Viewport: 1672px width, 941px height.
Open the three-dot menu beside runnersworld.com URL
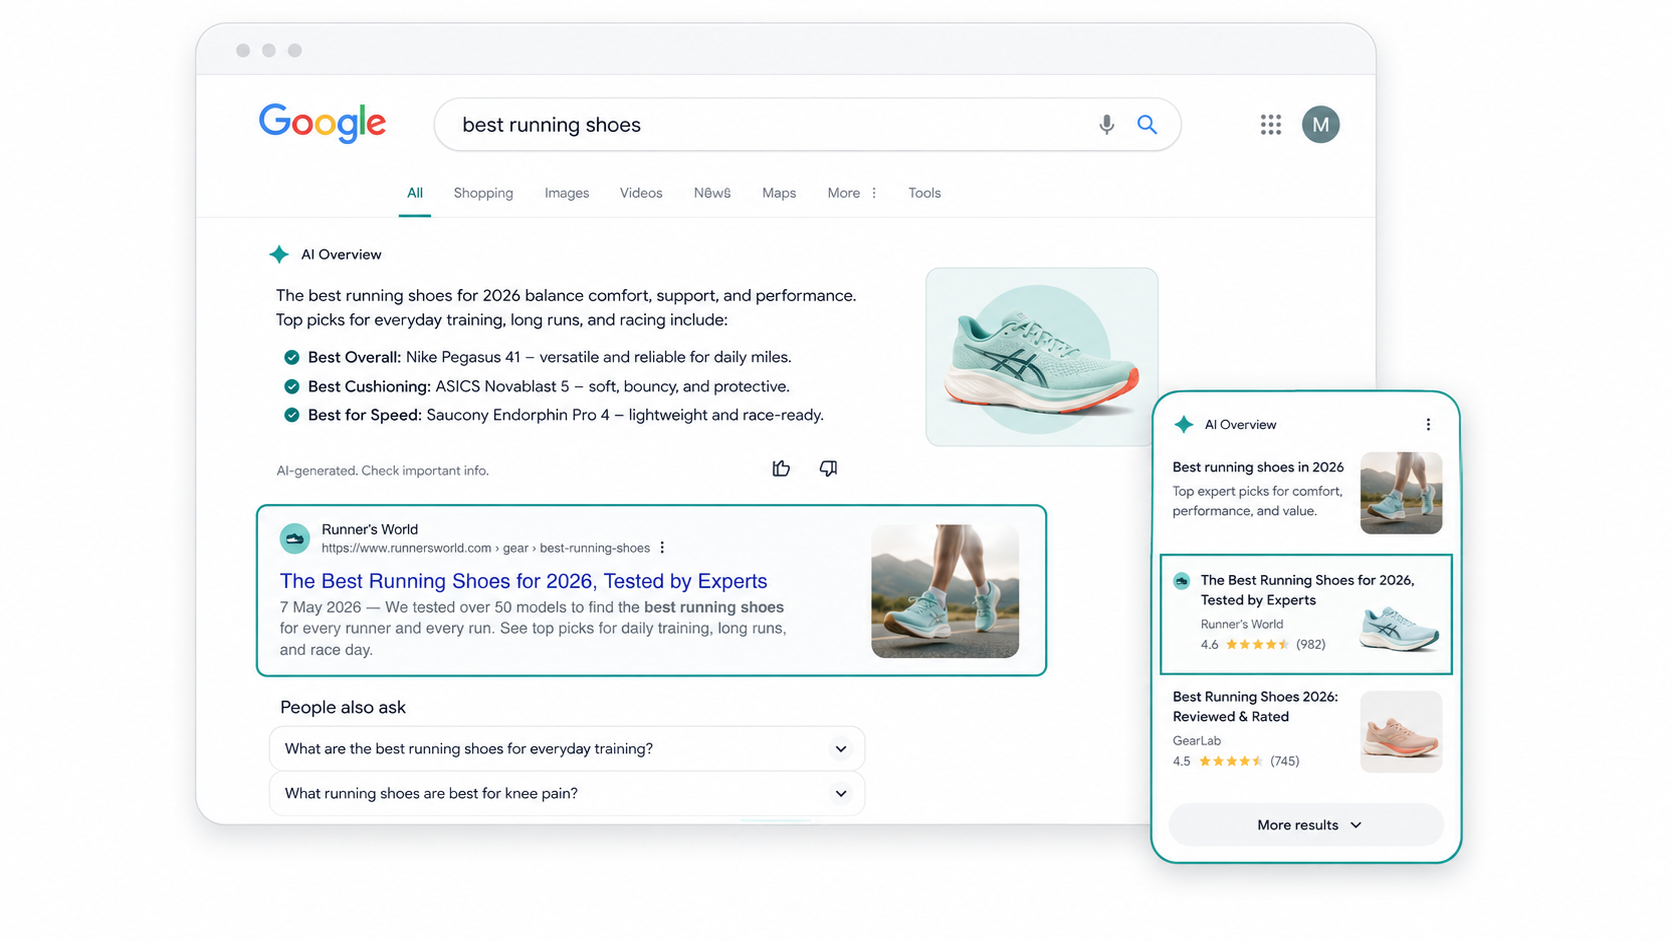(662, 548)
